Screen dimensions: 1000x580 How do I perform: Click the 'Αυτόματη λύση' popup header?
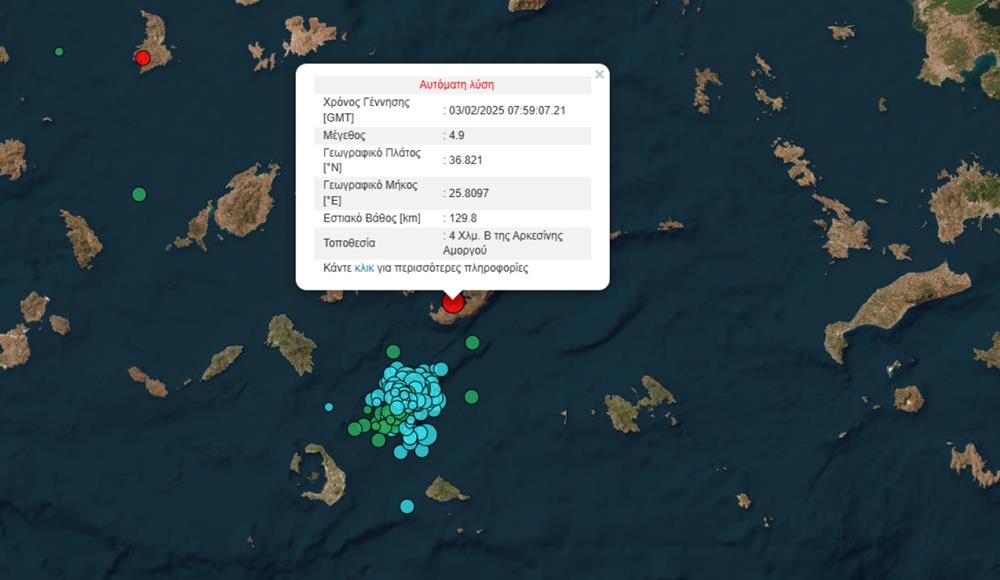456,85
